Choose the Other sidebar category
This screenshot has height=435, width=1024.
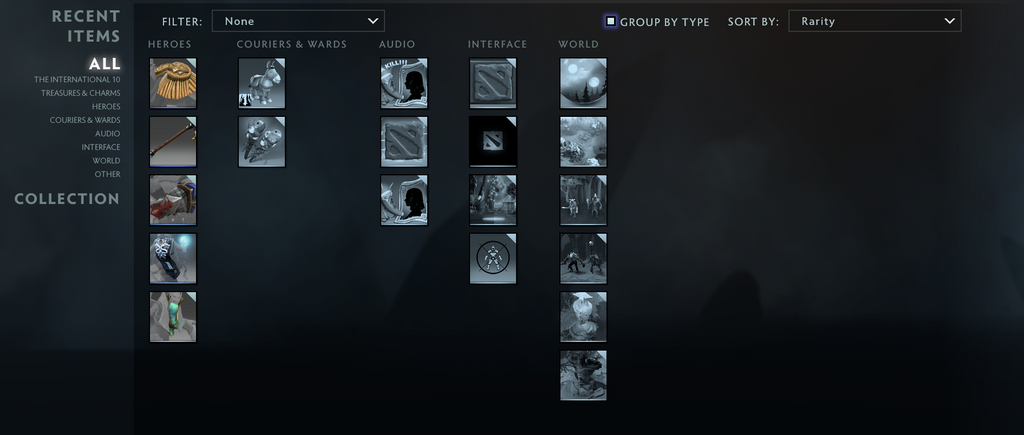(x=107, y=174)
